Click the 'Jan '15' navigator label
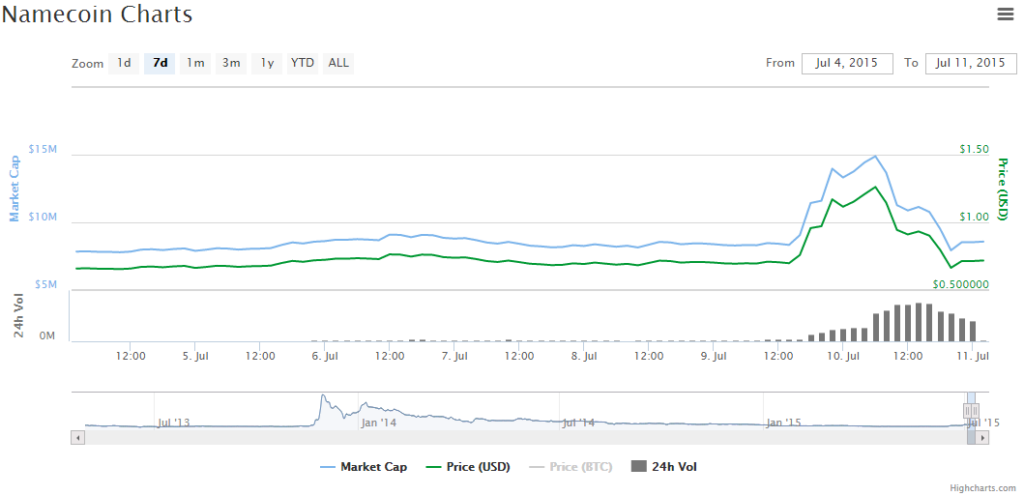Viewport: 1024px width, 496px height. pos(784,423)
